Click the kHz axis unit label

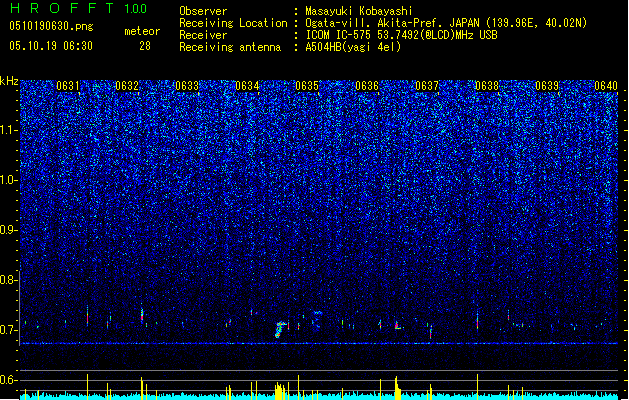pos(9,81)
